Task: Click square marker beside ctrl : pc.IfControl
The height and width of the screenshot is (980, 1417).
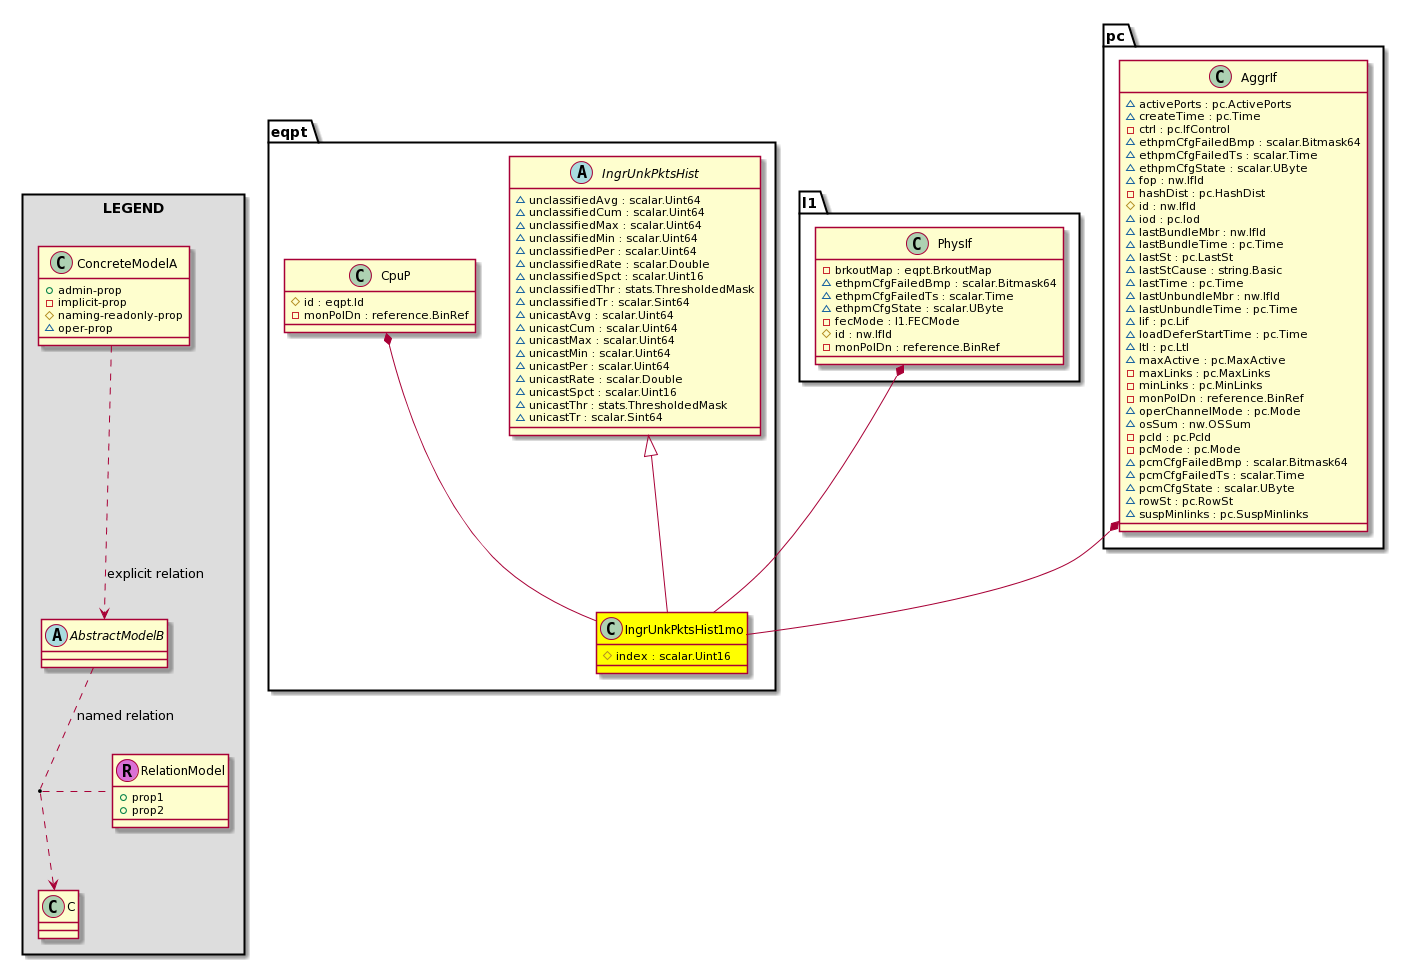Action: 1130,129
